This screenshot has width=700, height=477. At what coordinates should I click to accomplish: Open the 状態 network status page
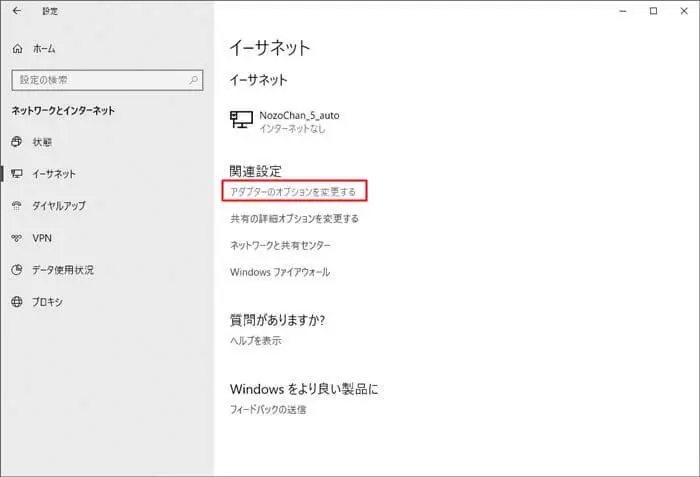pos(42,142)
